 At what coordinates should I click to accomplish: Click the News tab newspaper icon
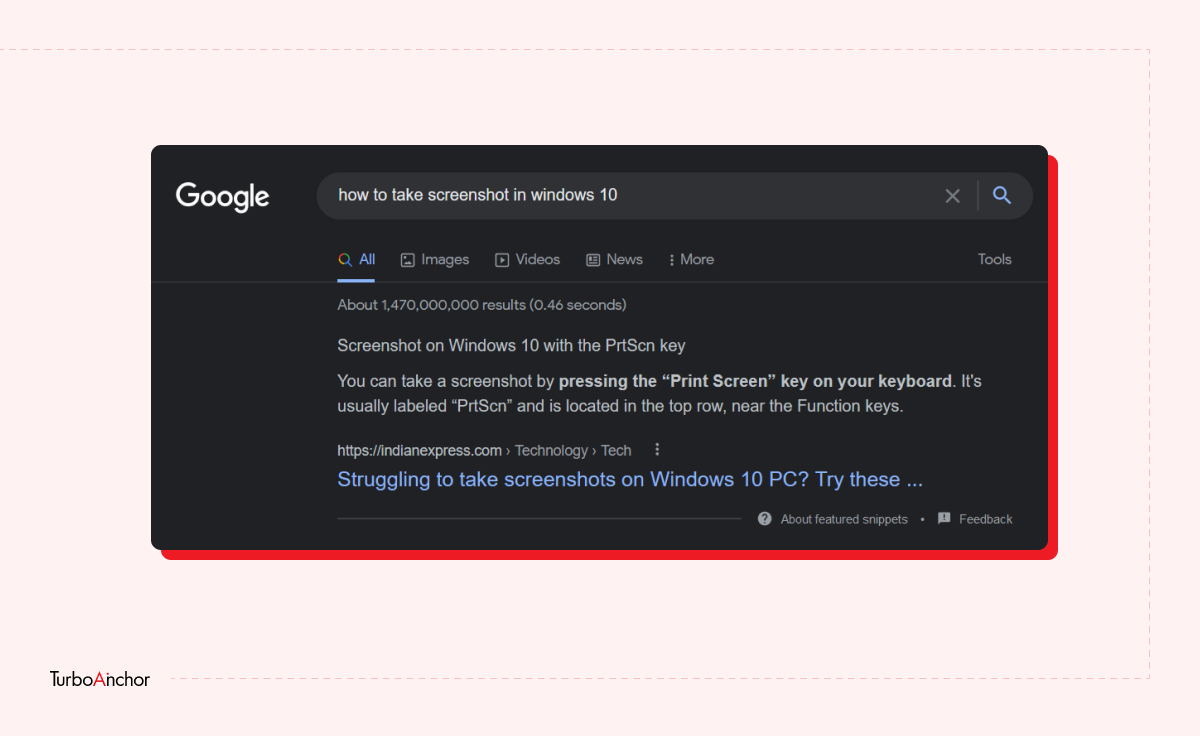click(593, 260)
